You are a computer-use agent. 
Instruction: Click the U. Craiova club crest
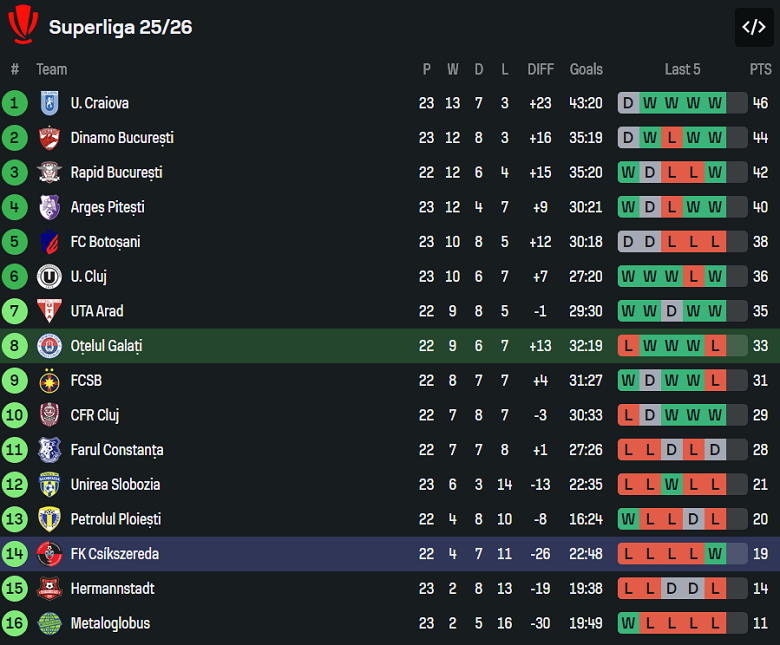pos(49,103)
